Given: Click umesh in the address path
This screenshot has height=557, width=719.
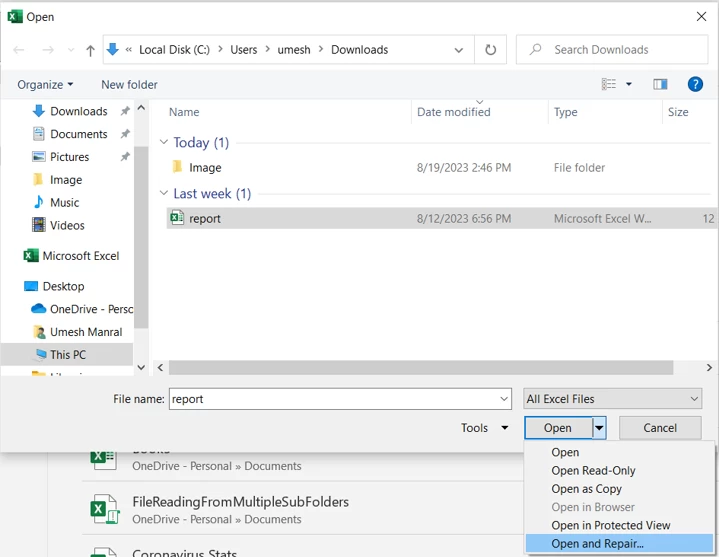Looking at the screenshot, I should pyautogui.click(x=294, y=50).
